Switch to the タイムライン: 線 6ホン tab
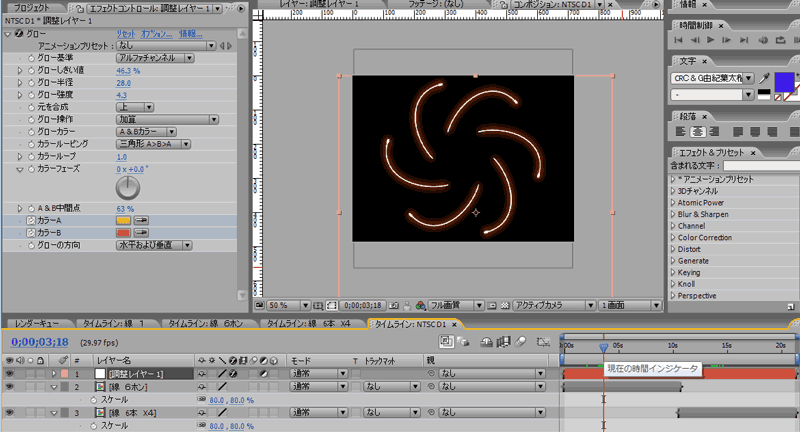 [x=206, y=323]
